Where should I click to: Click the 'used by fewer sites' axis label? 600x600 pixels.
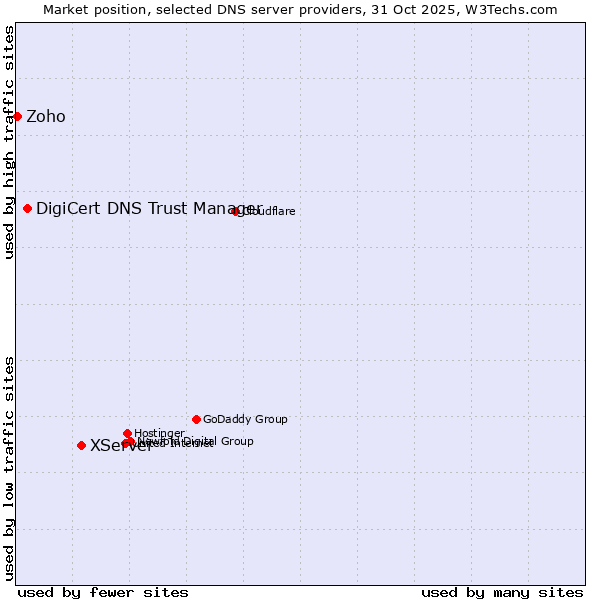(x=103, y=592)
